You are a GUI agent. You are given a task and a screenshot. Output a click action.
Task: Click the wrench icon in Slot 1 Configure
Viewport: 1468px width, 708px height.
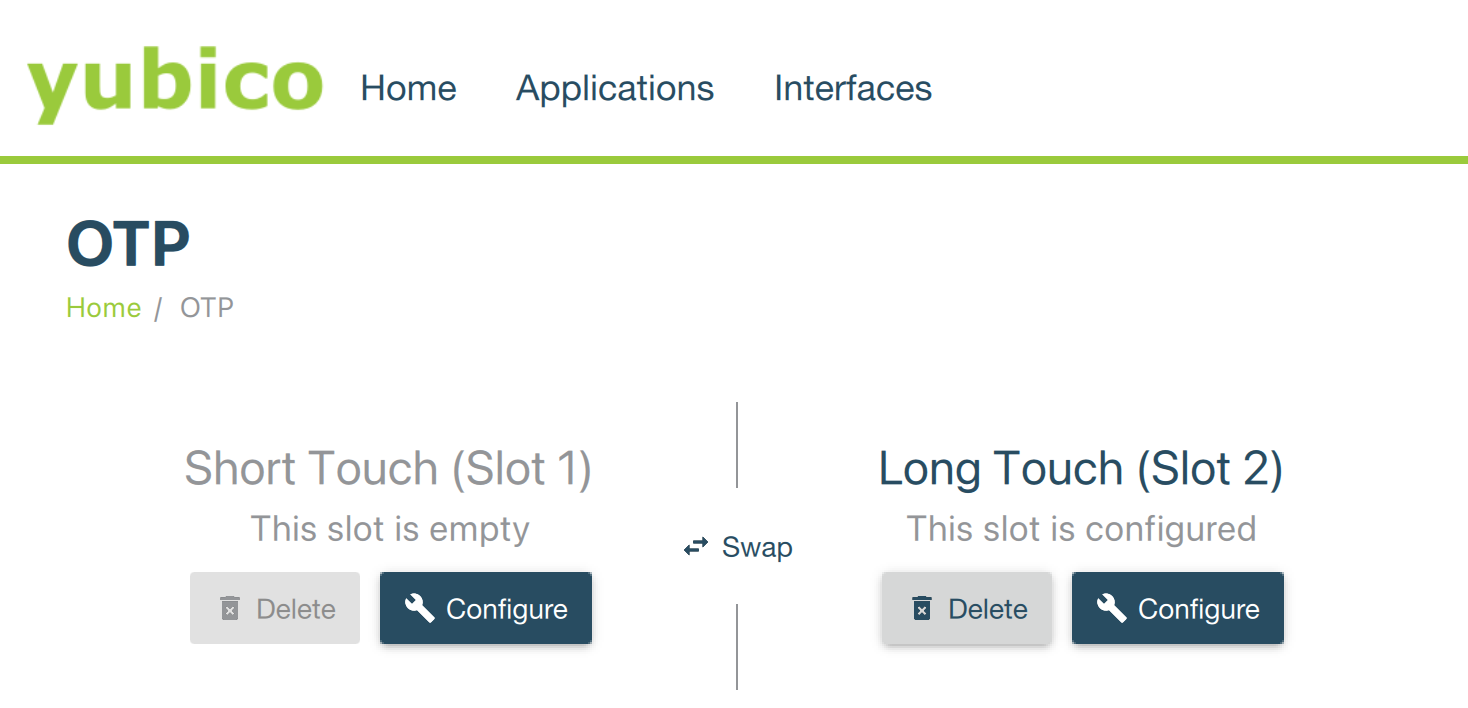(419, 608)
